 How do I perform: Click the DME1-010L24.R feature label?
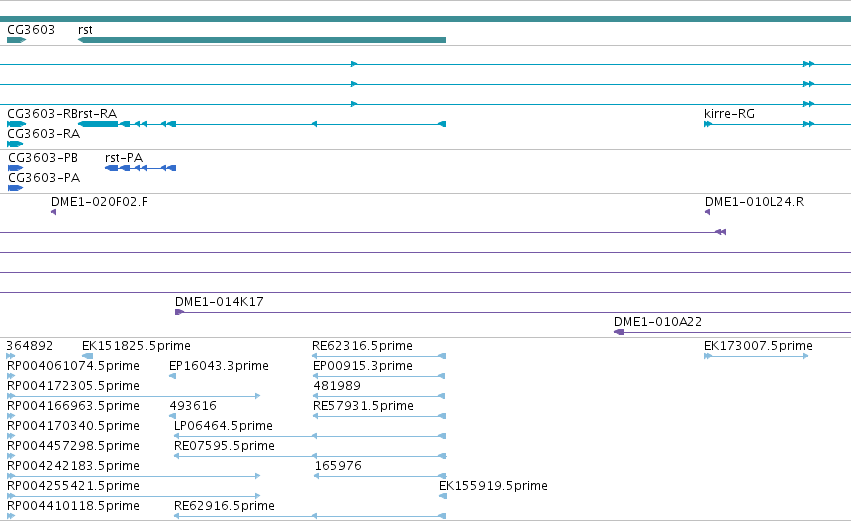(x=754, y=202)
